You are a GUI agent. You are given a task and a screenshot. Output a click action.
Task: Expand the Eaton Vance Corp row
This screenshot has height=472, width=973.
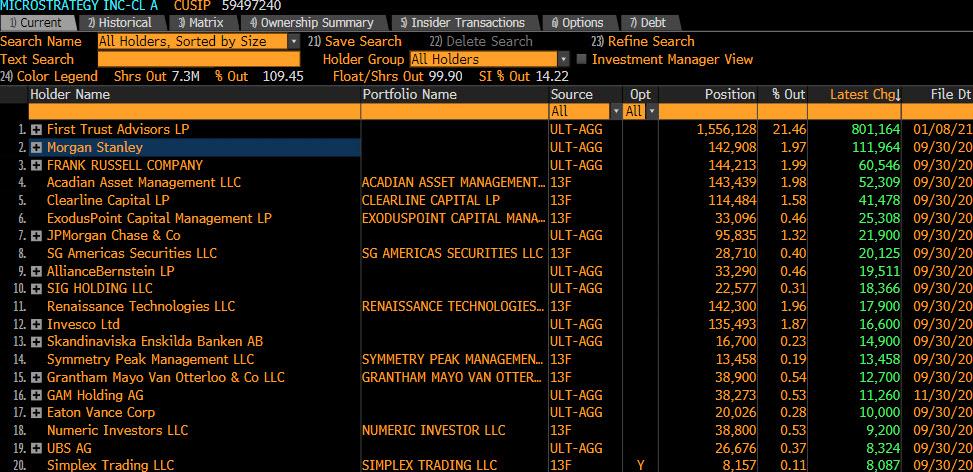[x=37, y=412]
